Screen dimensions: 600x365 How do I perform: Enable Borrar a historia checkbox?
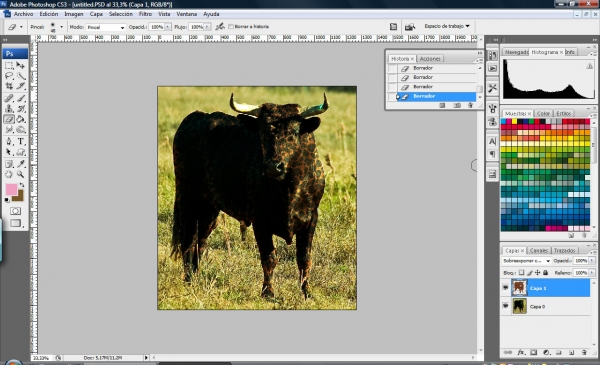[231, 26]
